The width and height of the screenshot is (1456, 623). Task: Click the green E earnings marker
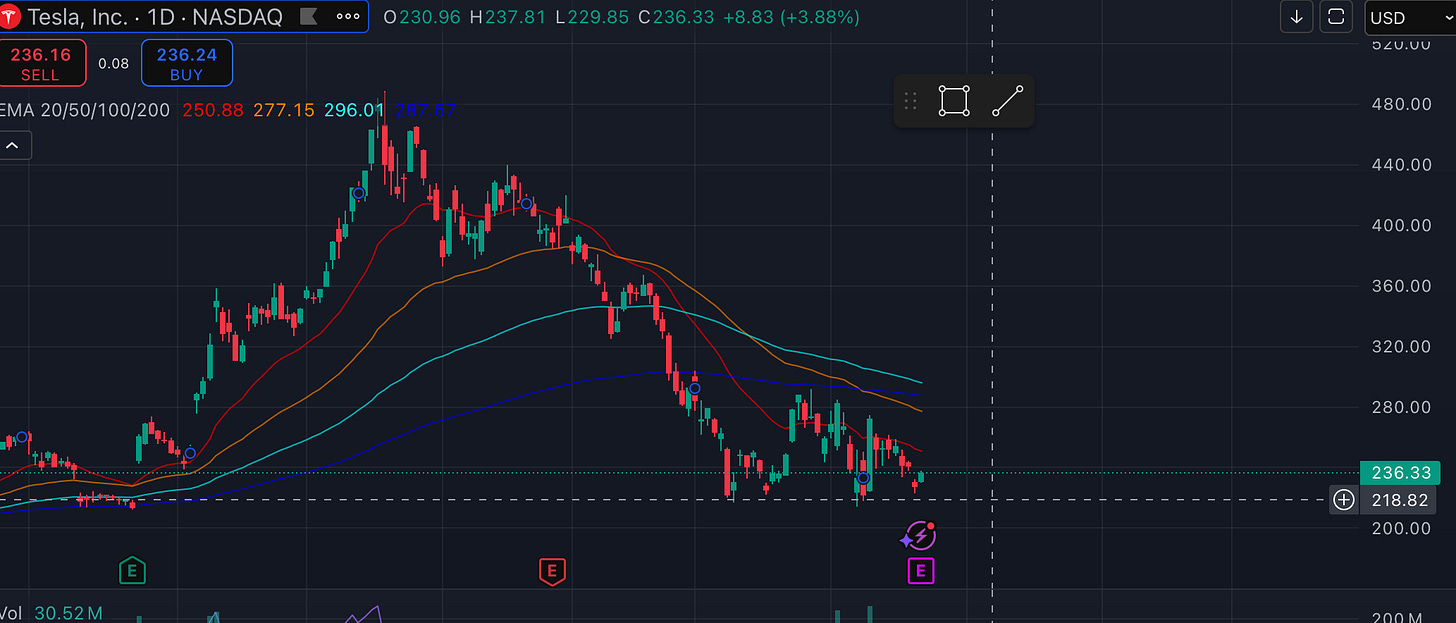coord(131,571)
